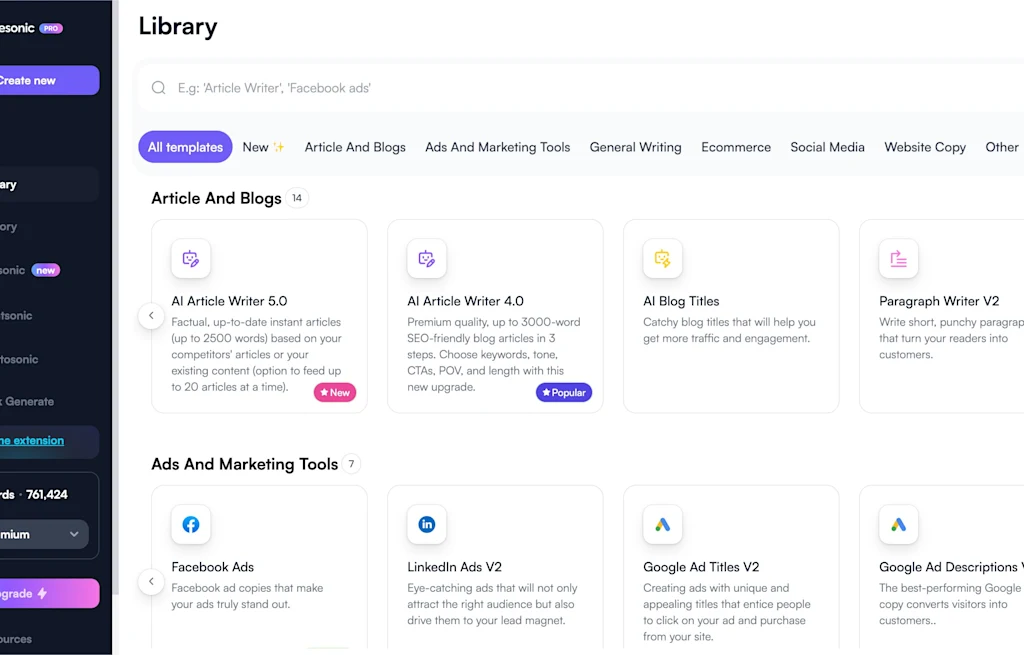Click the Google Ad Titles V2 title

(x=701, y=567)
